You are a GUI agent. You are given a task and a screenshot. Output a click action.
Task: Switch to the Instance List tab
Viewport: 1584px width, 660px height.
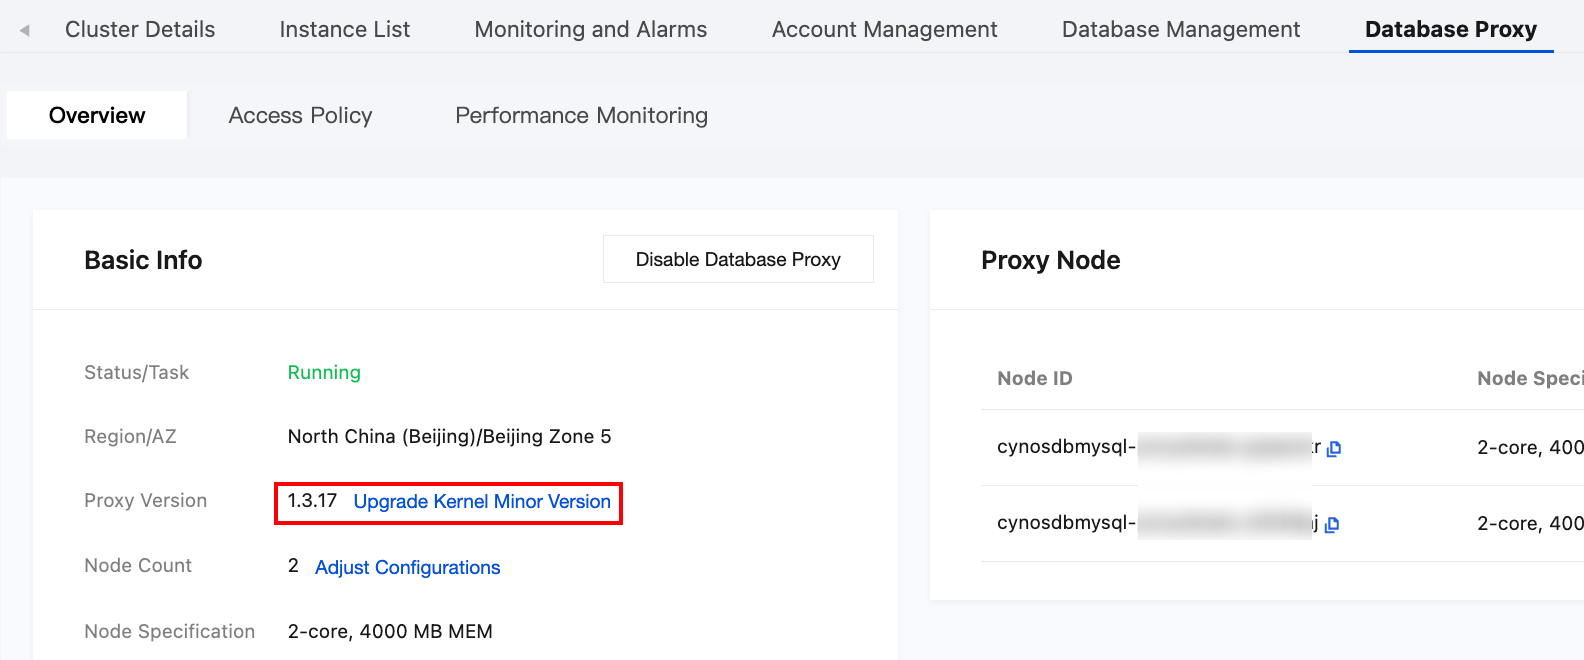pyautogui.click(x=345, y=30)
